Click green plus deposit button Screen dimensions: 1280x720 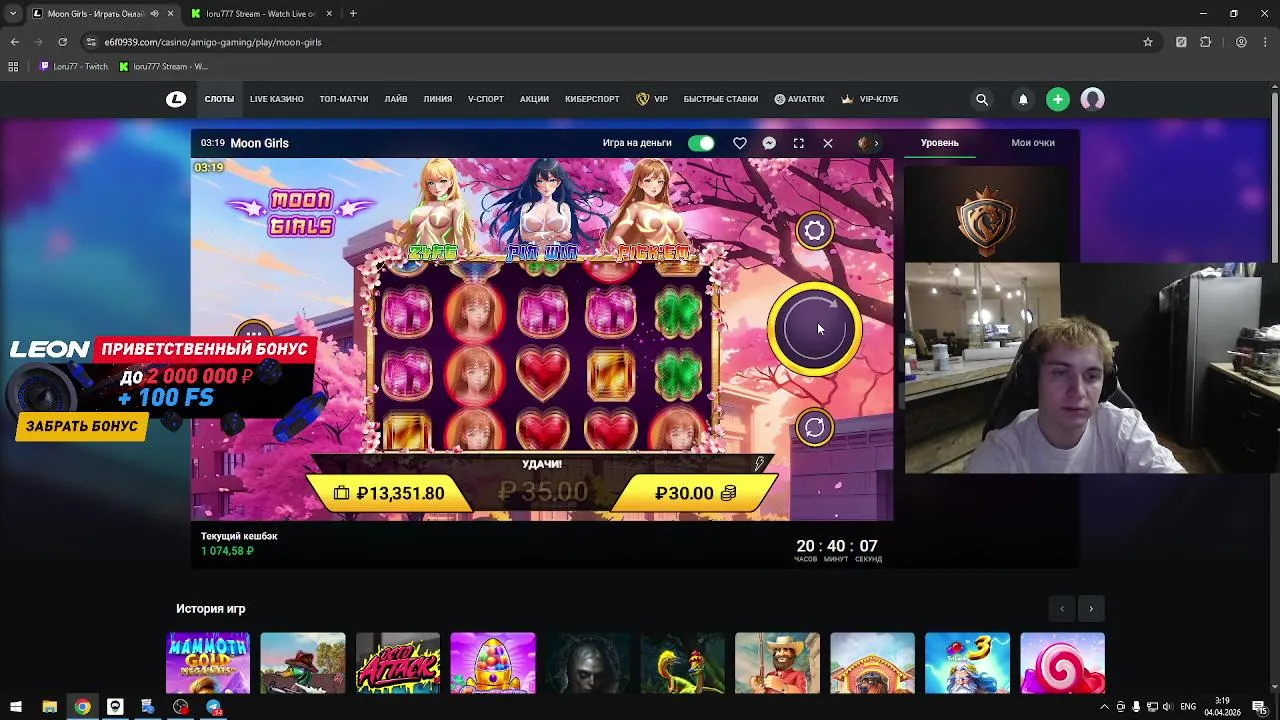[x=1058, y=99]
